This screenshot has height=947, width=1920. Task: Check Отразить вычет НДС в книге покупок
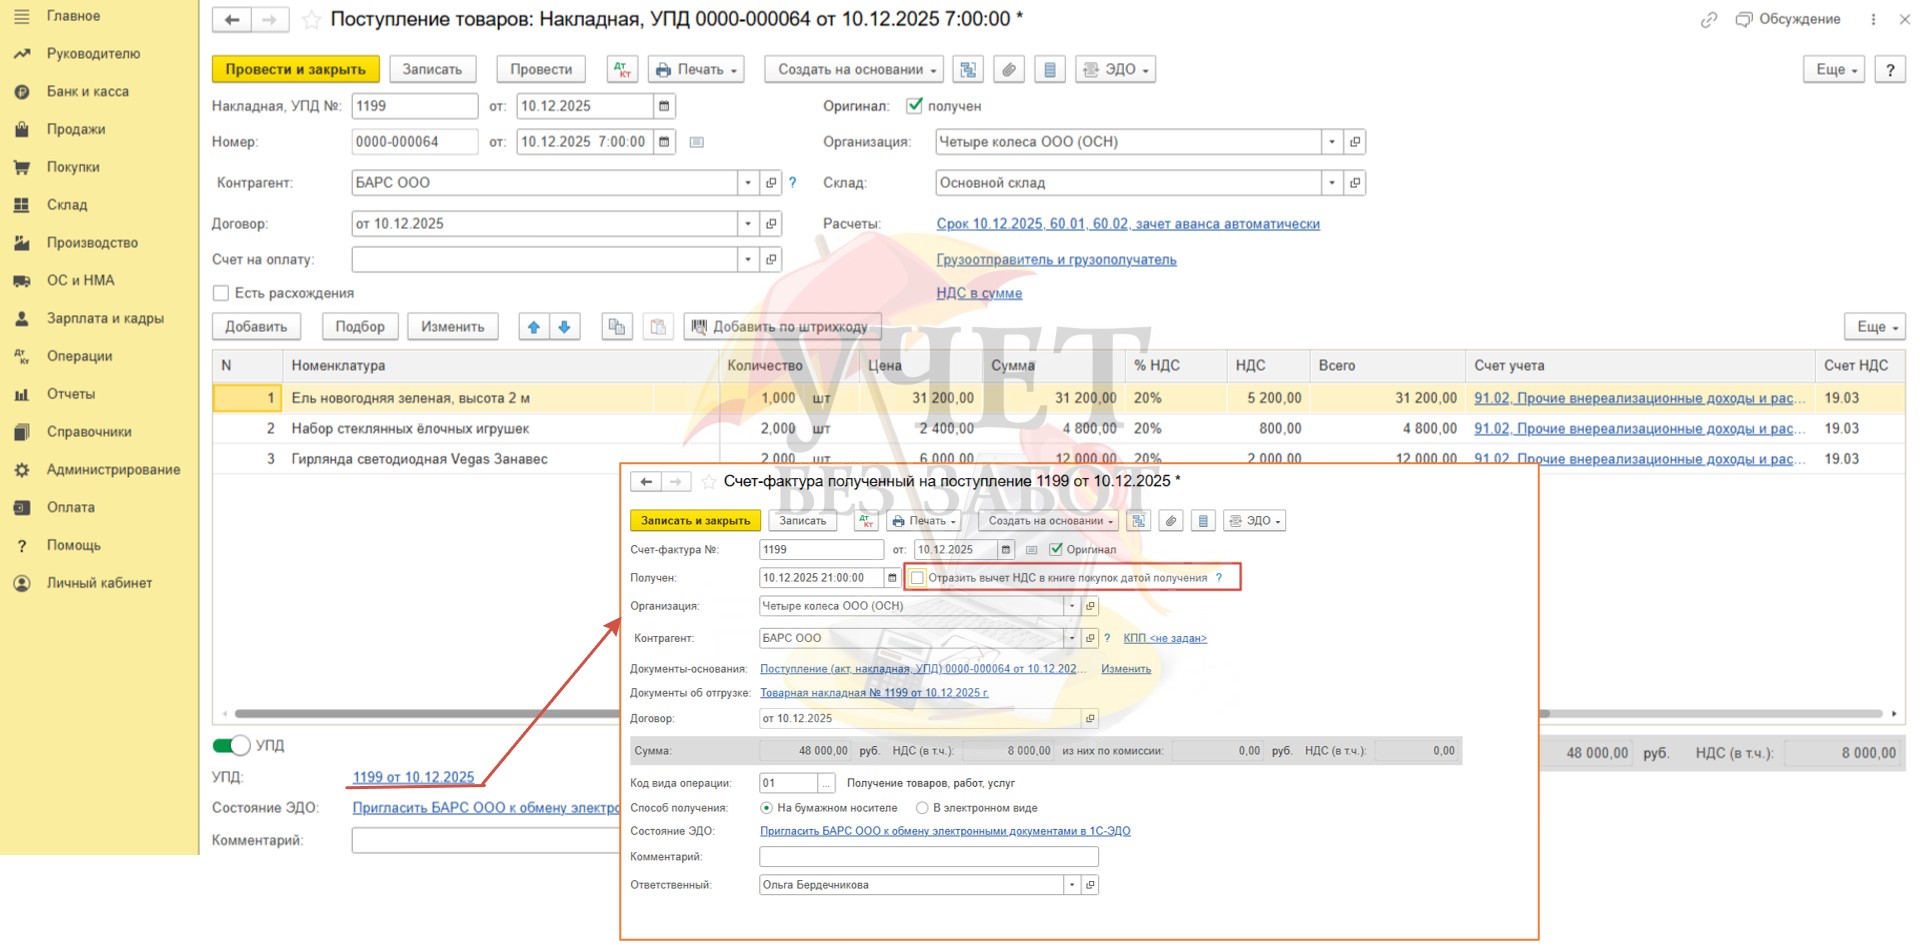[x=917, y=578]
